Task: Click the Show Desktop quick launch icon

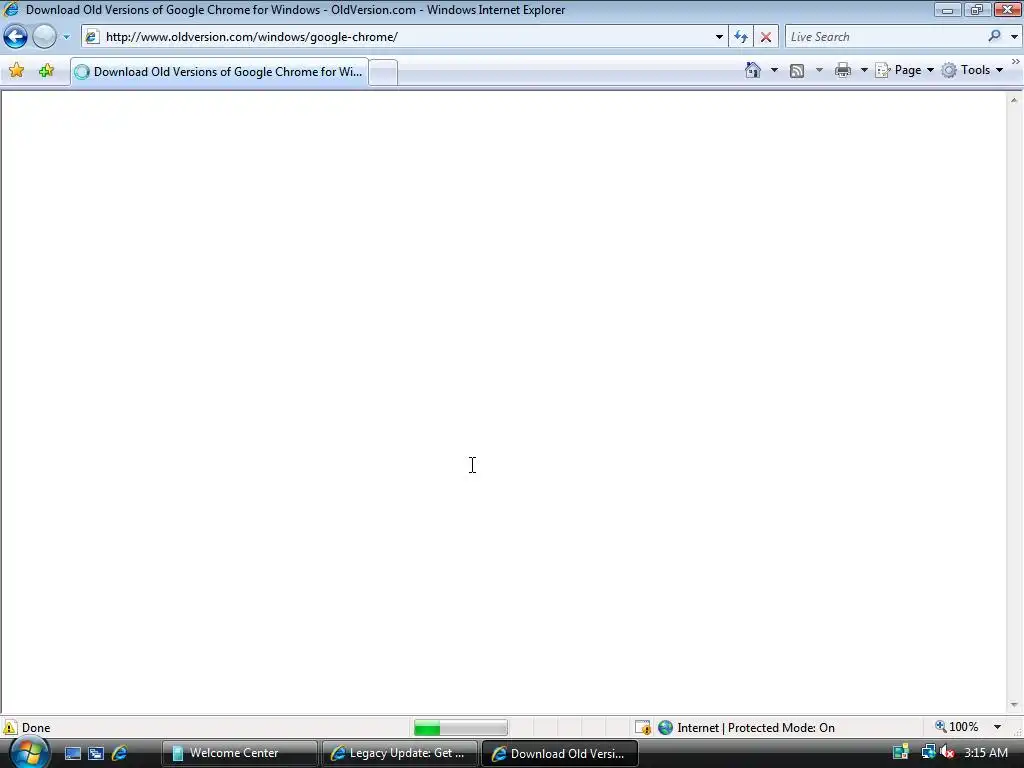Action: (x=72, y=754)
